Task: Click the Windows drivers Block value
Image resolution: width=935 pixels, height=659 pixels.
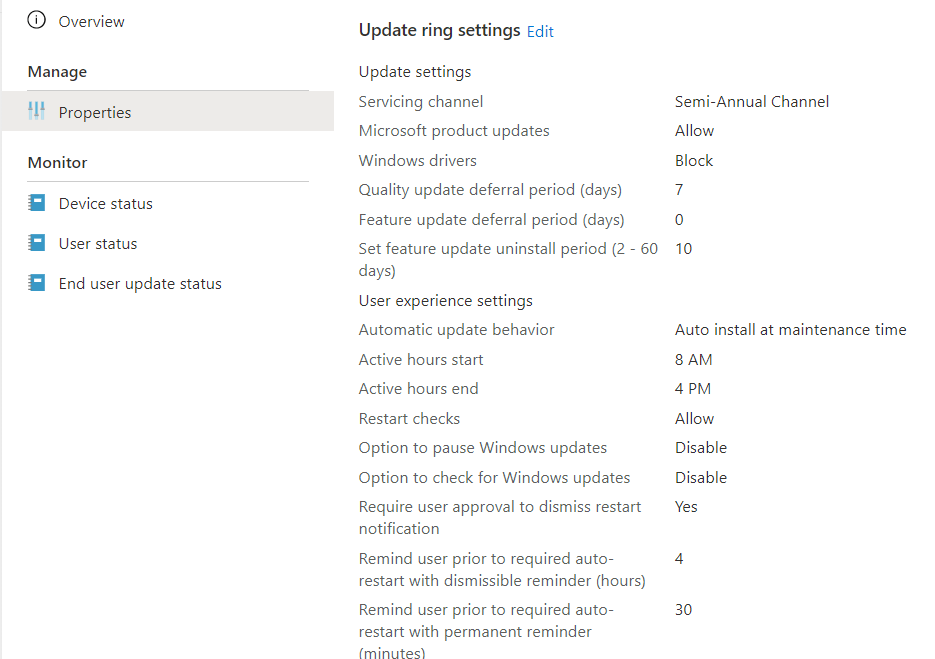Action: pyautogui.click(x=694, y=160)
